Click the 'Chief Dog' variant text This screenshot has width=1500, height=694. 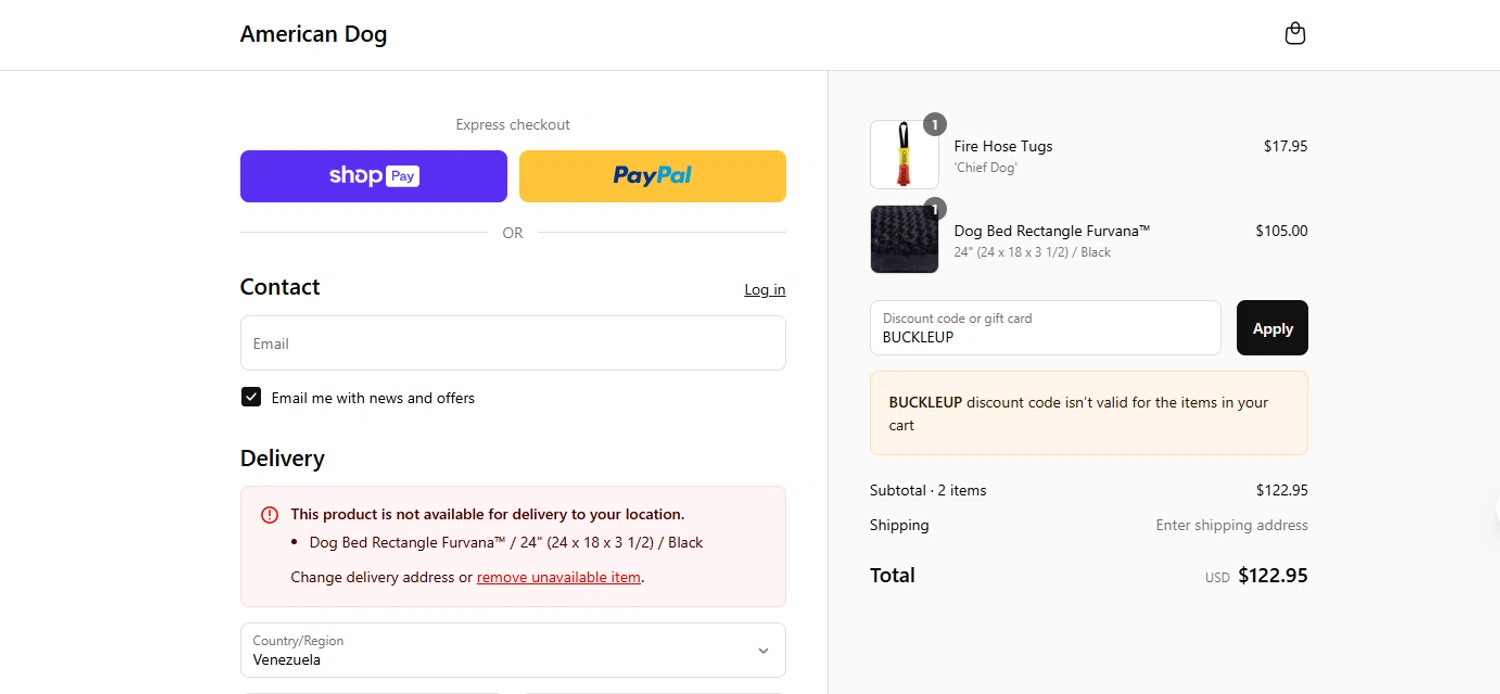985,168
